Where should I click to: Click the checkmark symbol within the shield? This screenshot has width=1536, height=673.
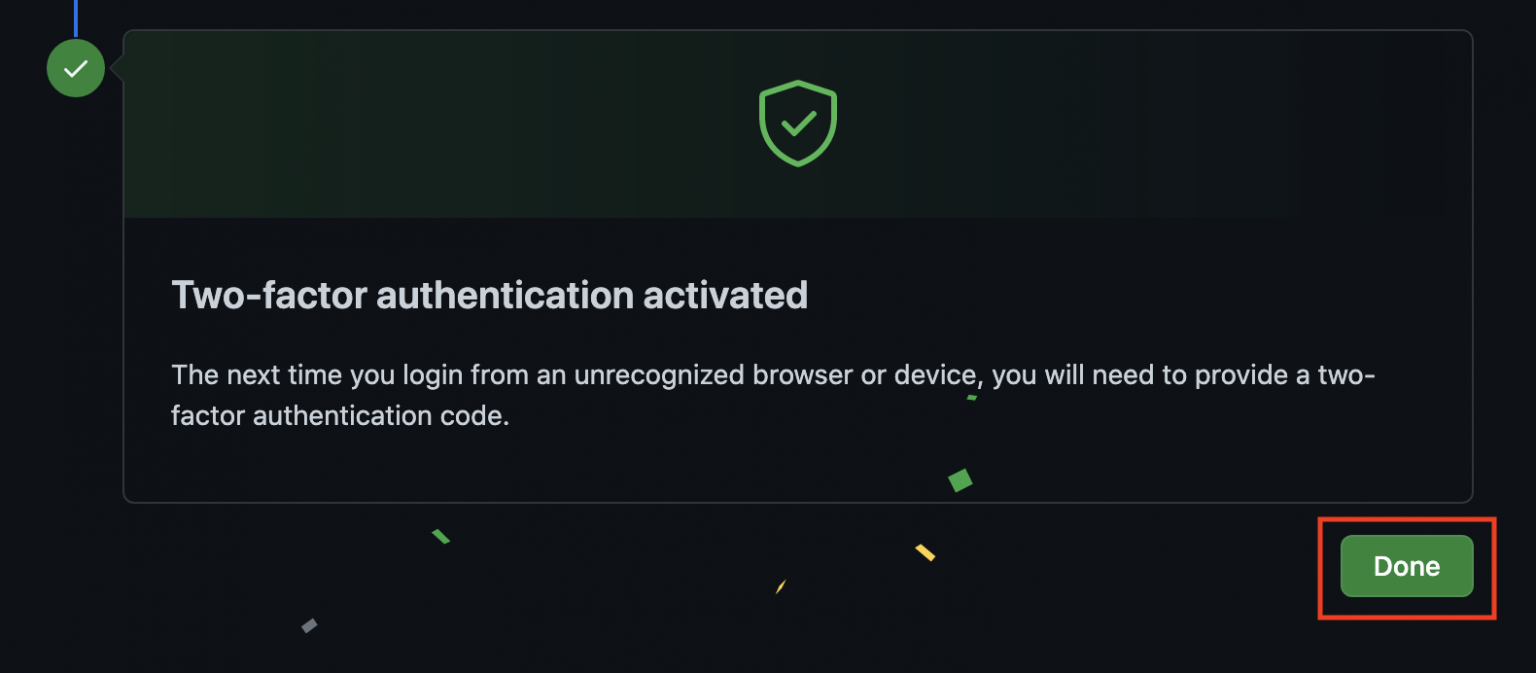pos(797,127)
